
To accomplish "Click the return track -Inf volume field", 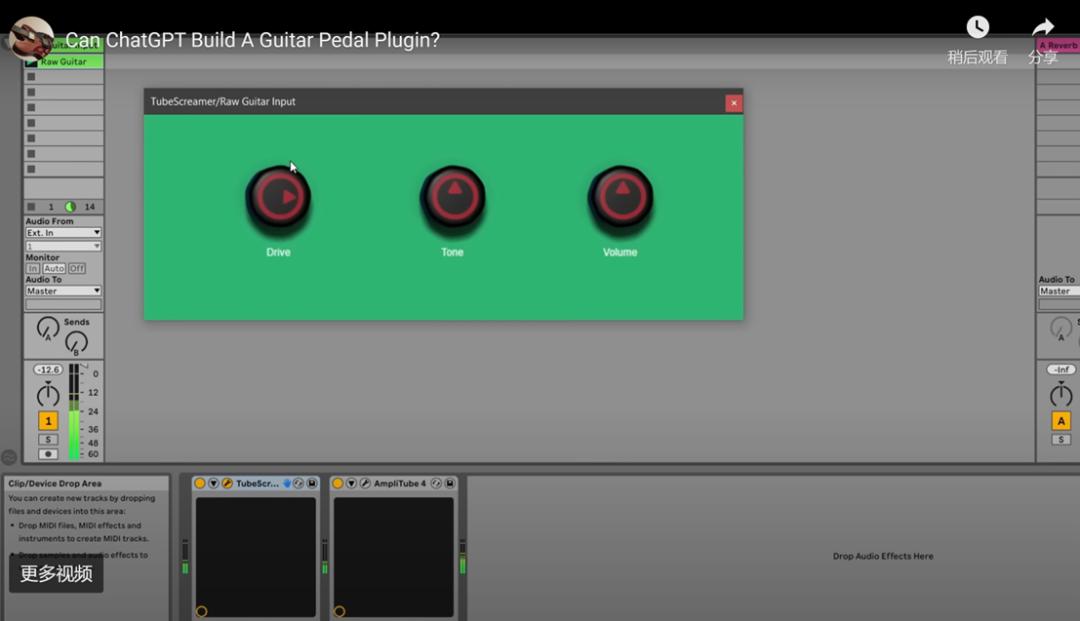I will point(1061,370).
